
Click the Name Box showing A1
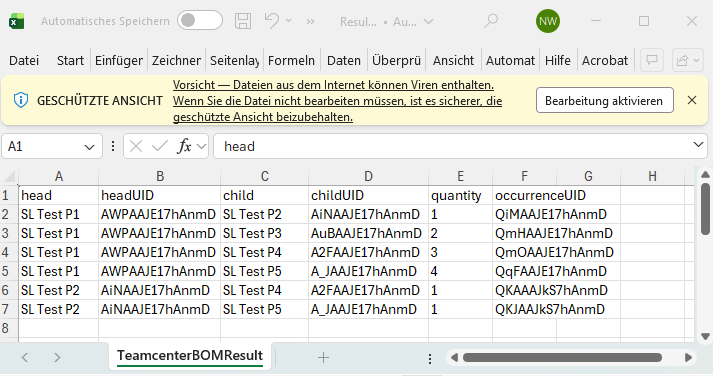(45, 146)
